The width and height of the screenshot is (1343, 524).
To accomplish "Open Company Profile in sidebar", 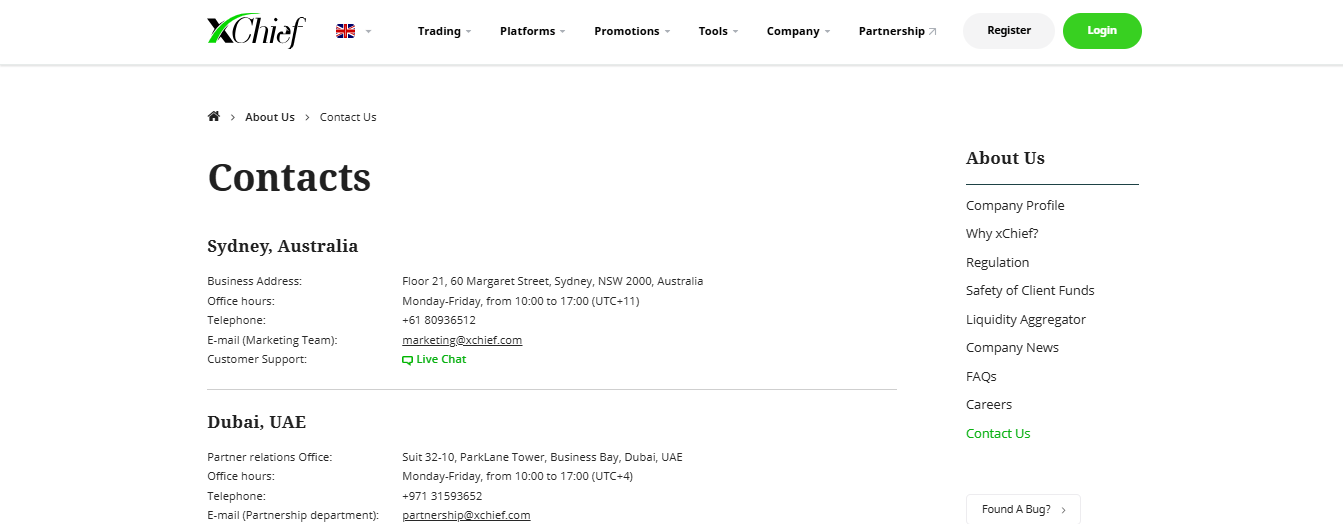I will click(x=1015, y=205).
